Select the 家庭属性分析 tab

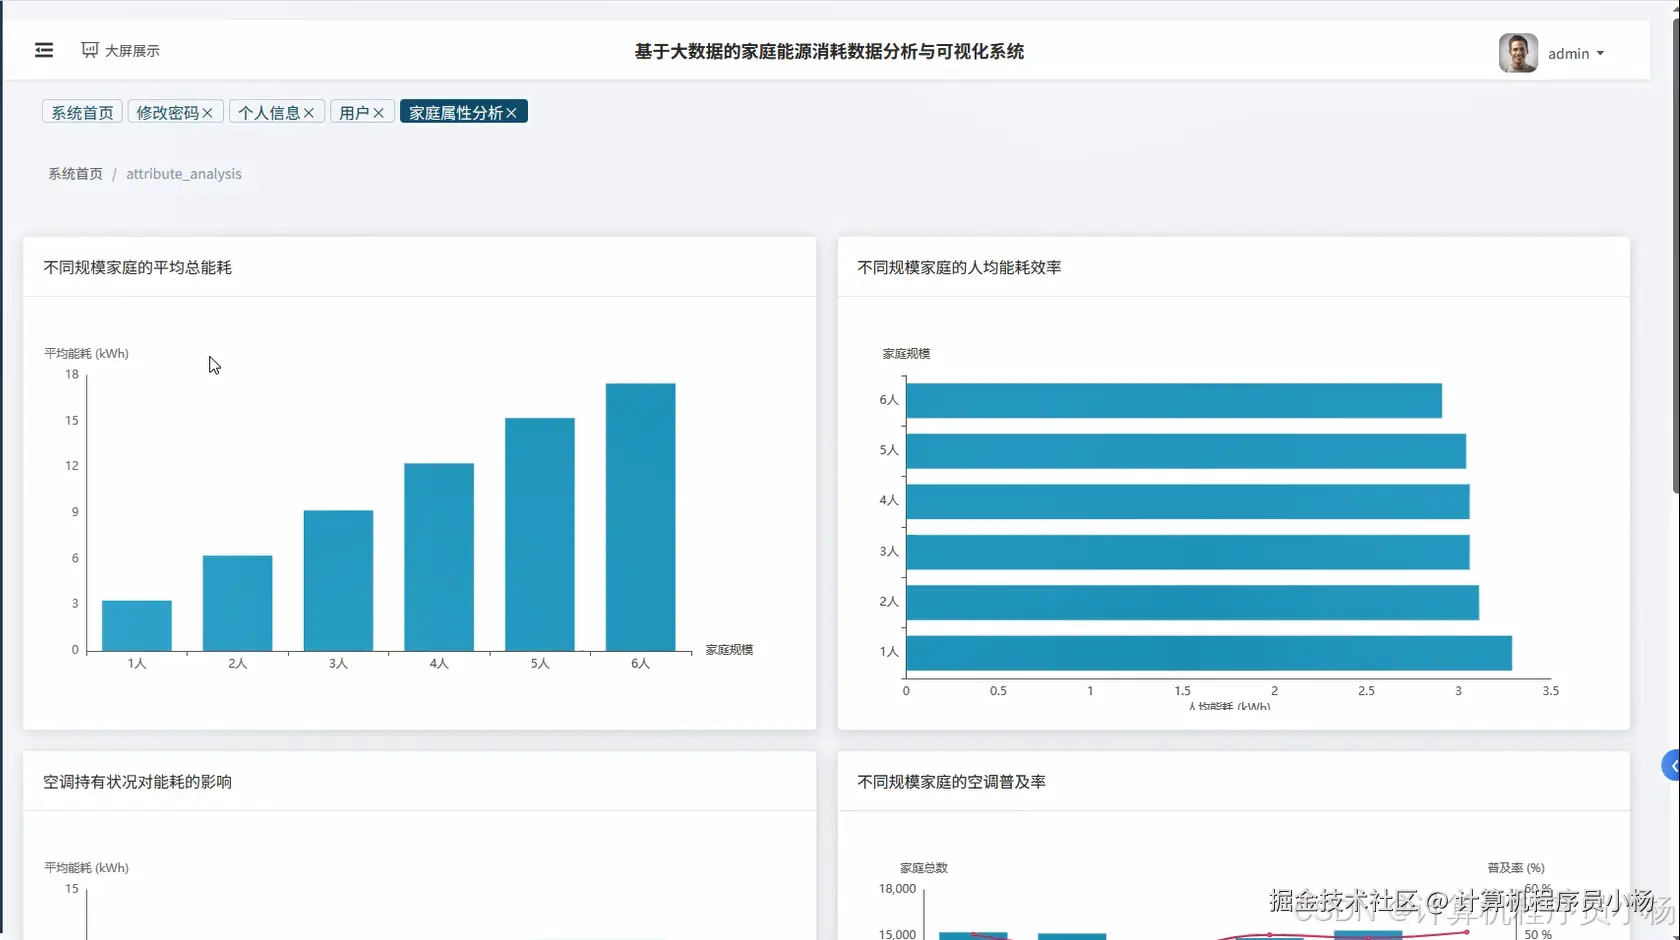coord(456,112)
